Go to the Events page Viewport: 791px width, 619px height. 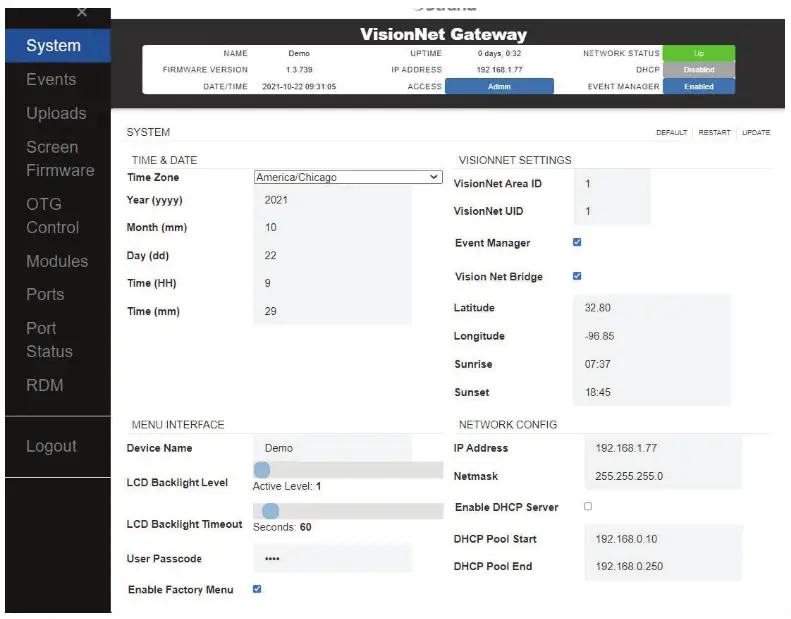[x=51, y=79]
